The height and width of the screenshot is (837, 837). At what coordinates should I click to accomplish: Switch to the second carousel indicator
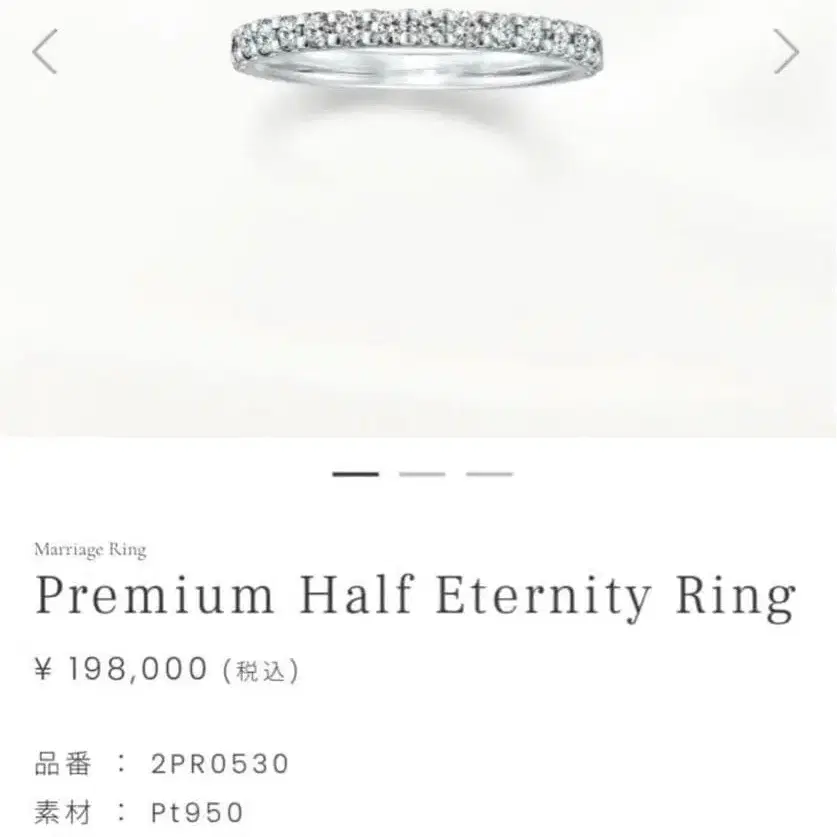[x=422, y=474]
